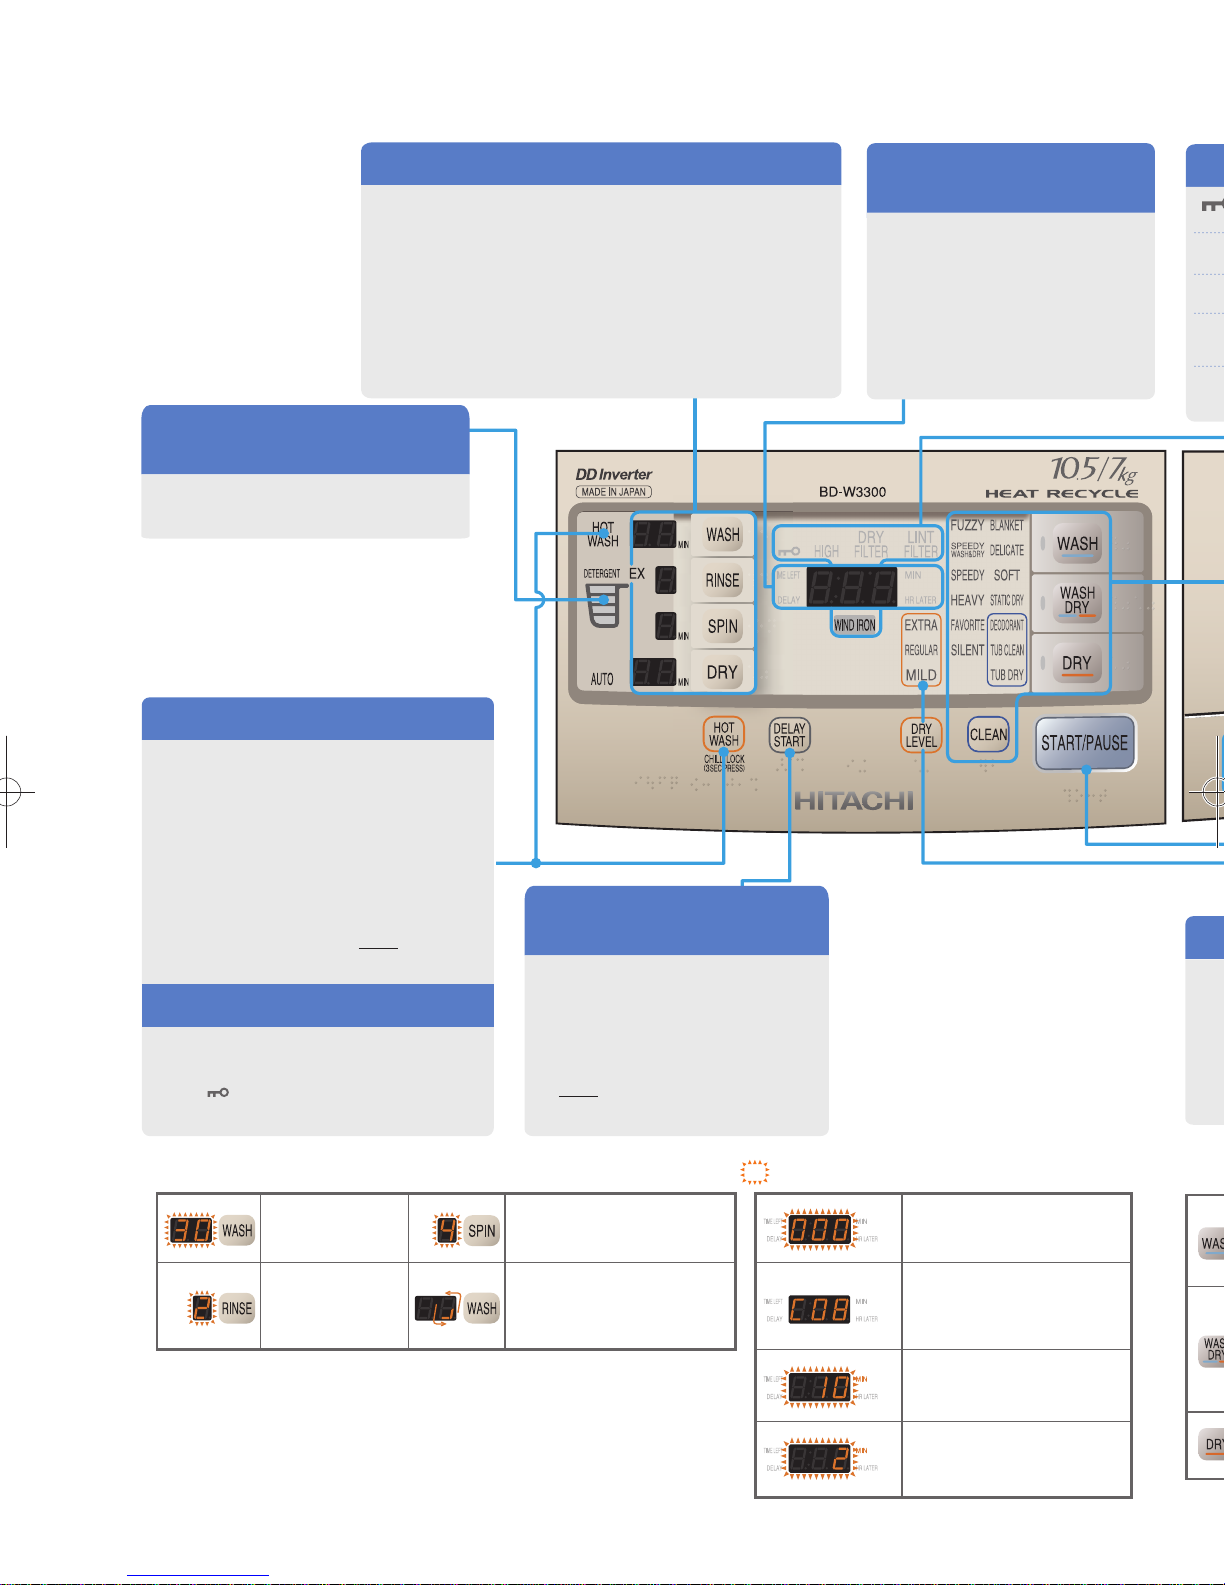Click the flashing 000 display example
1225x1585 pixels.
(820, 1229)
